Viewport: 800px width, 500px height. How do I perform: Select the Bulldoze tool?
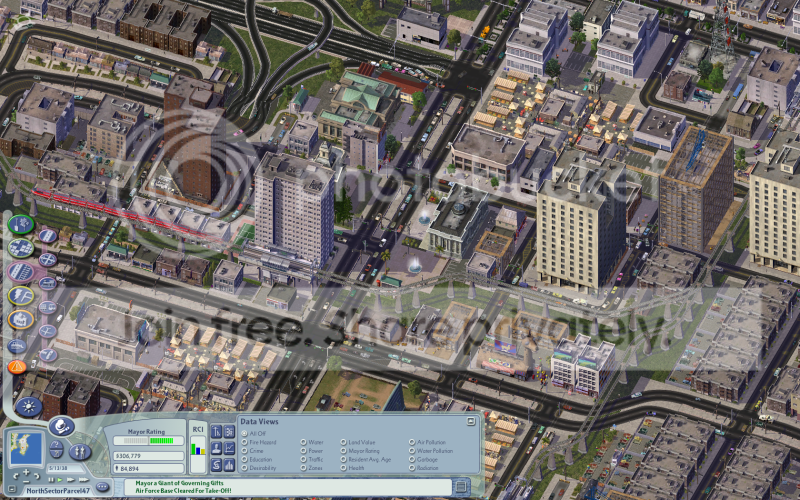17,346
